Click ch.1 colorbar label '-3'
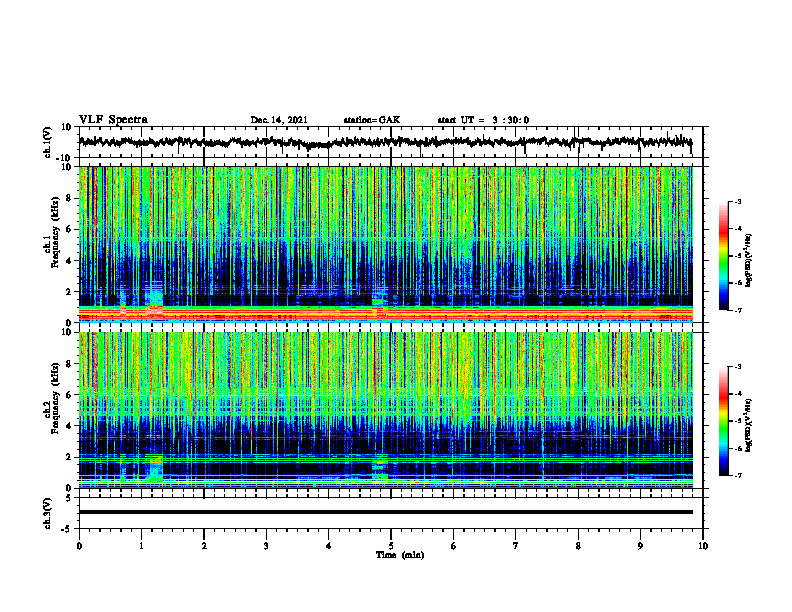Screen dimensions: 792x612 tap(738, 202)
